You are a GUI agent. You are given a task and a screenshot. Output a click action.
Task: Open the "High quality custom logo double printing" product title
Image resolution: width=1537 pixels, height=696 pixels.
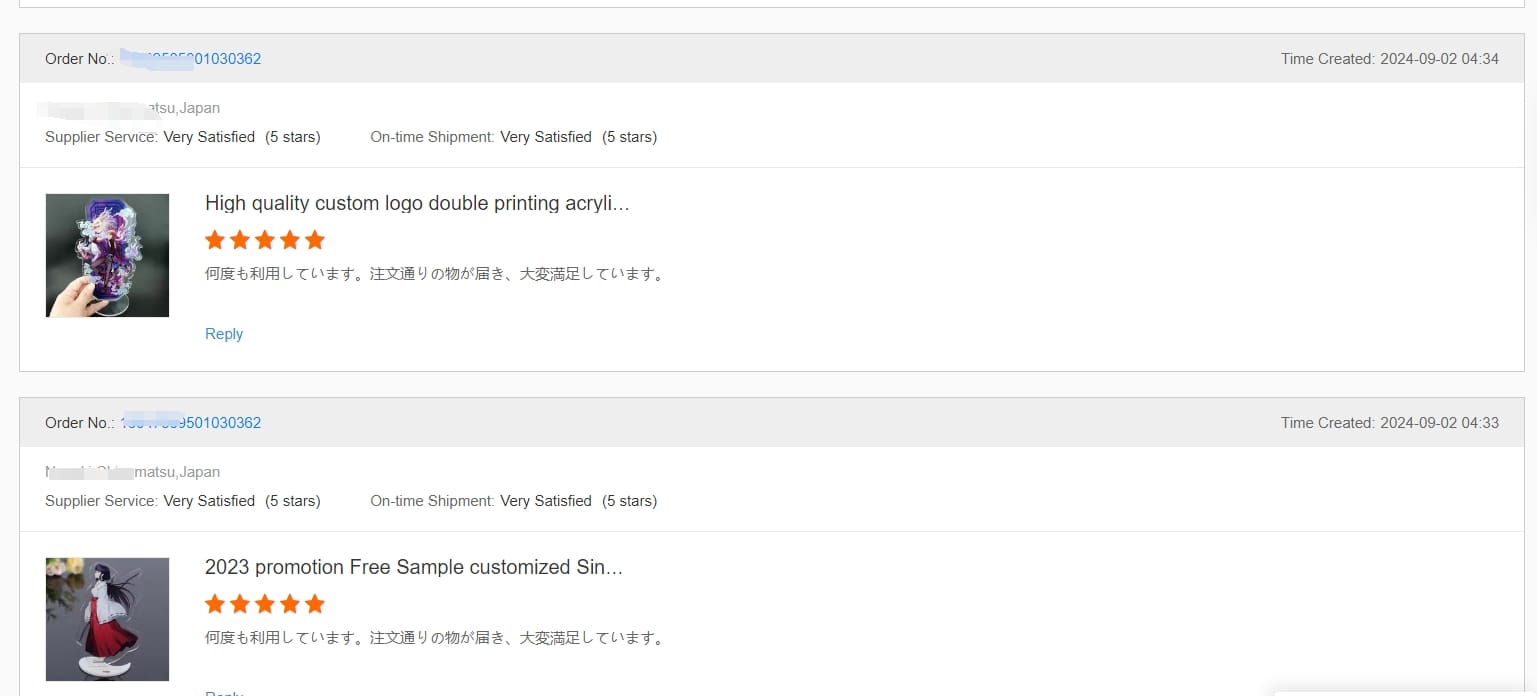point(417,203)
